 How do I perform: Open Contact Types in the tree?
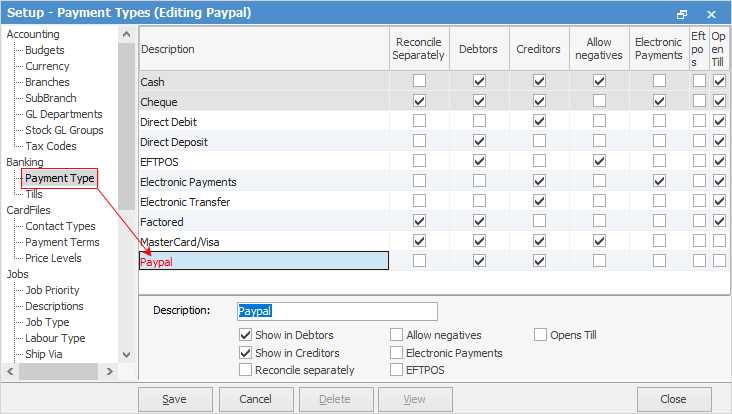(x=60, y=226)
